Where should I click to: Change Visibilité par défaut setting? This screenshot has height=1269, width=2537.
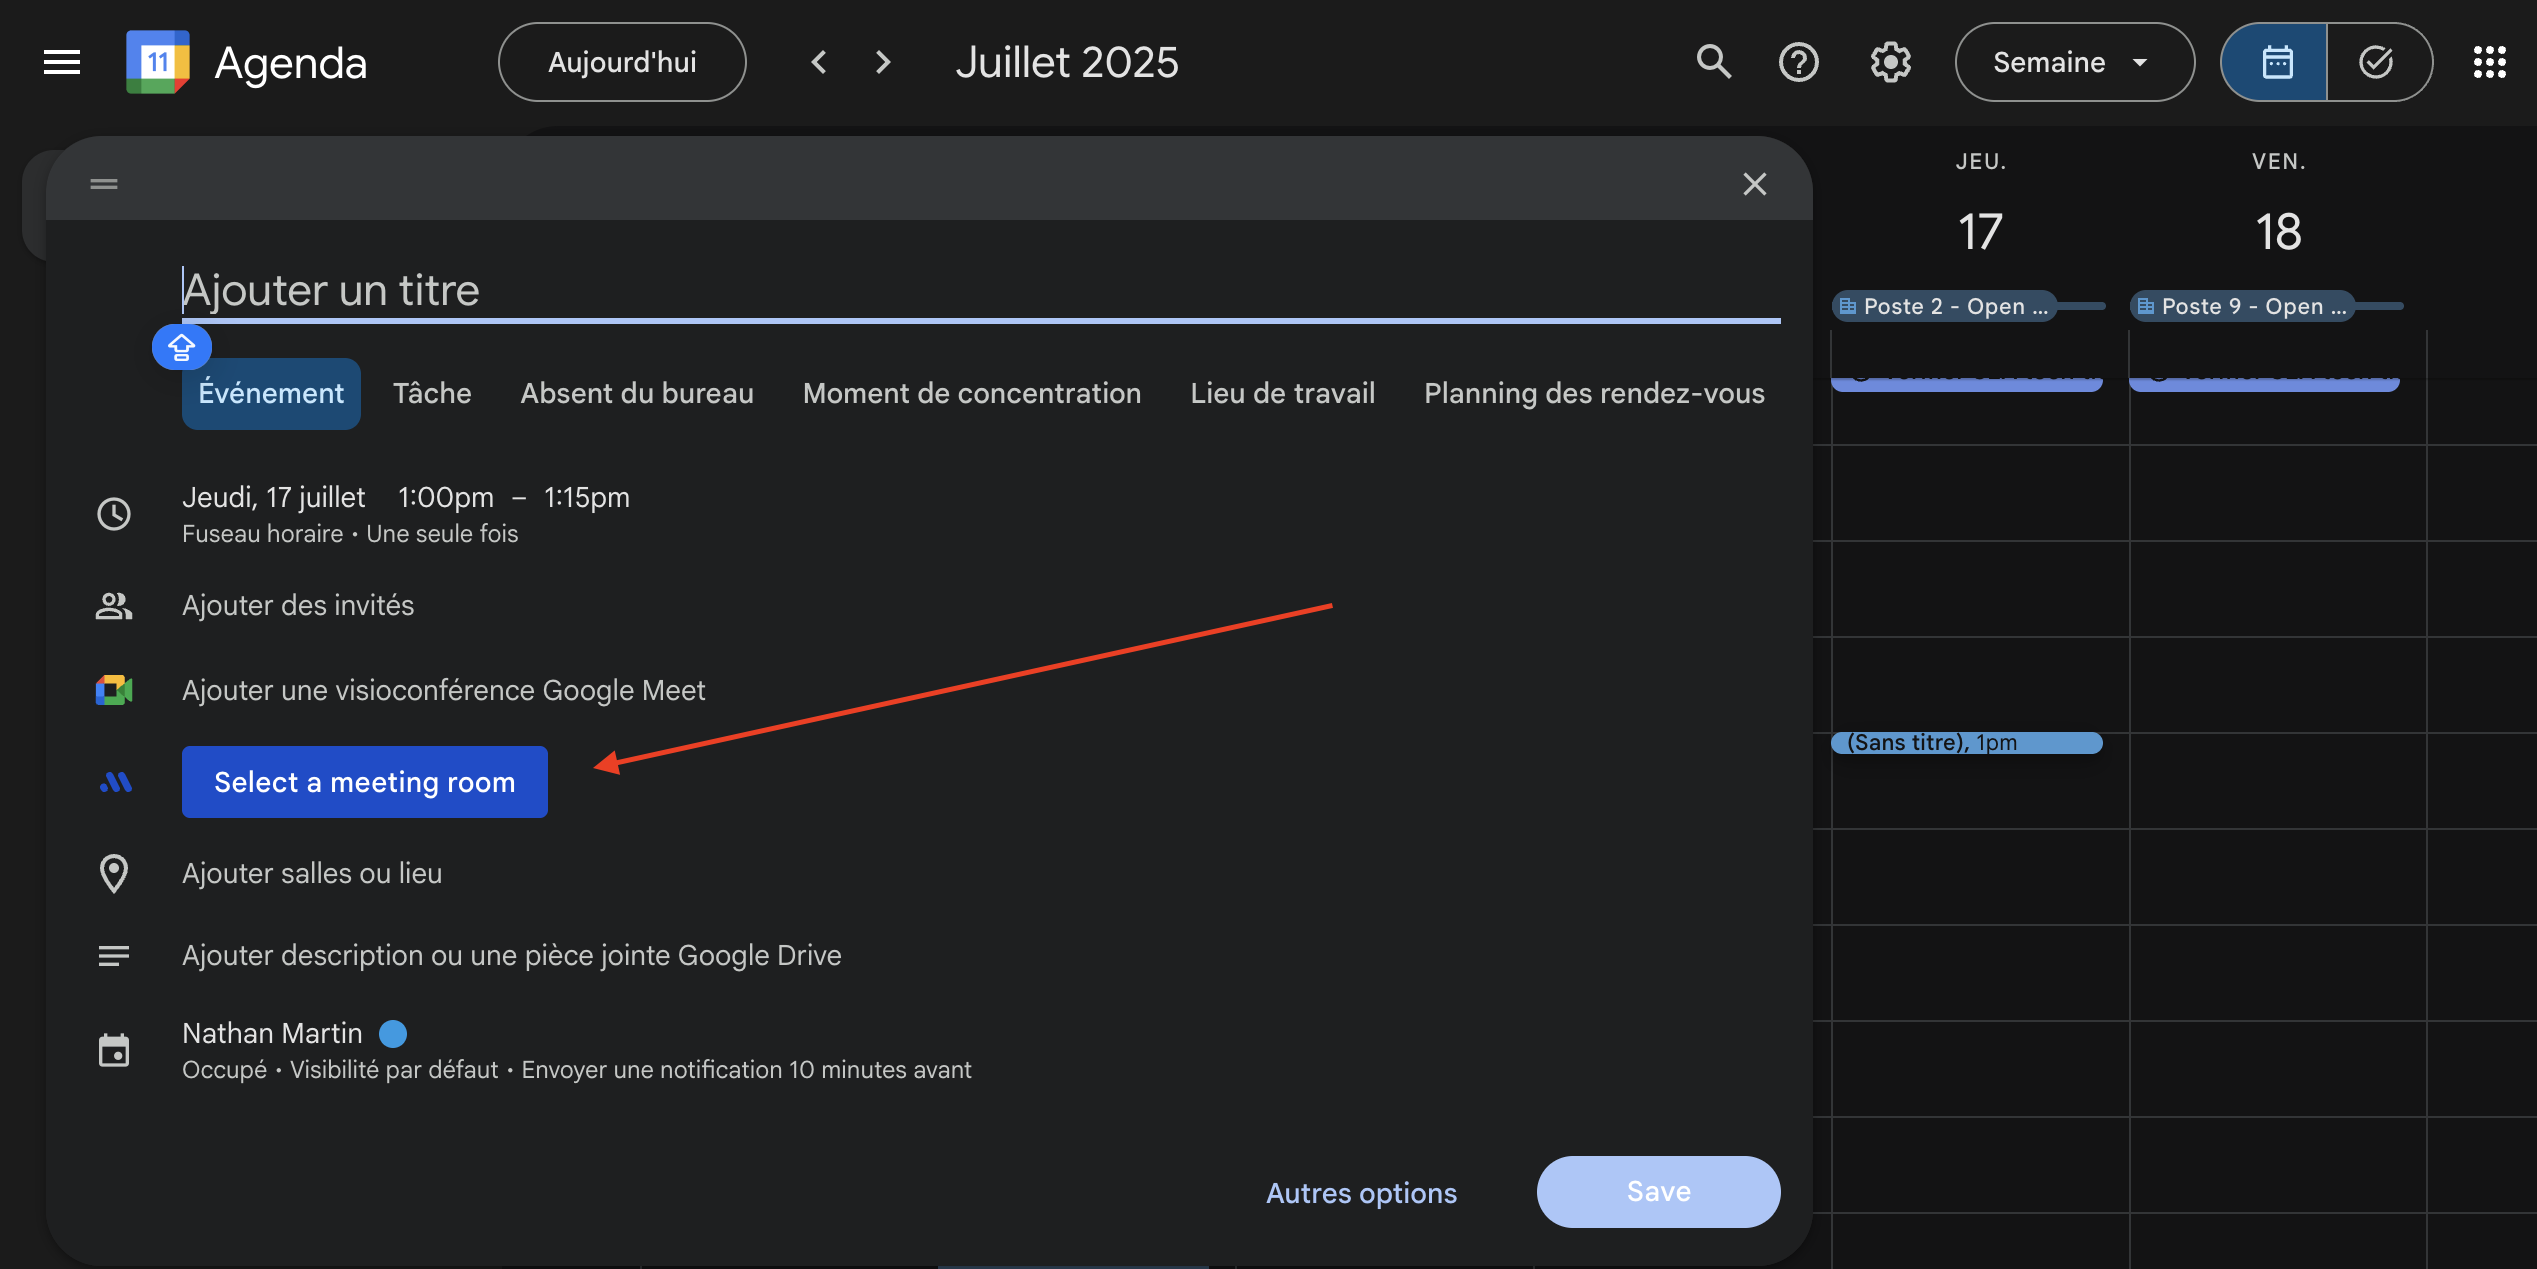394,1070
